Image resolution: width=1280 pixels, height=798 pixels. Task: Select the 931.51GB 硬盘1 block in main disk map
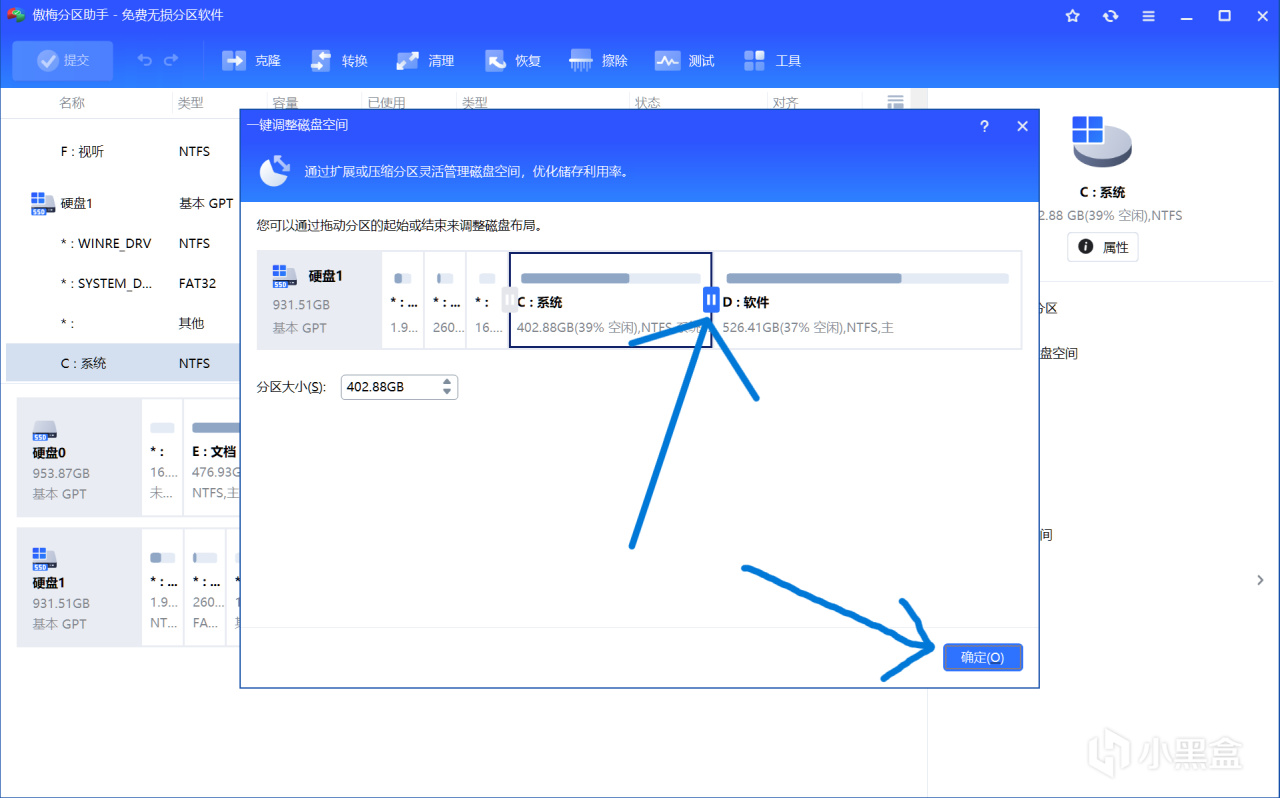(79, 587)
